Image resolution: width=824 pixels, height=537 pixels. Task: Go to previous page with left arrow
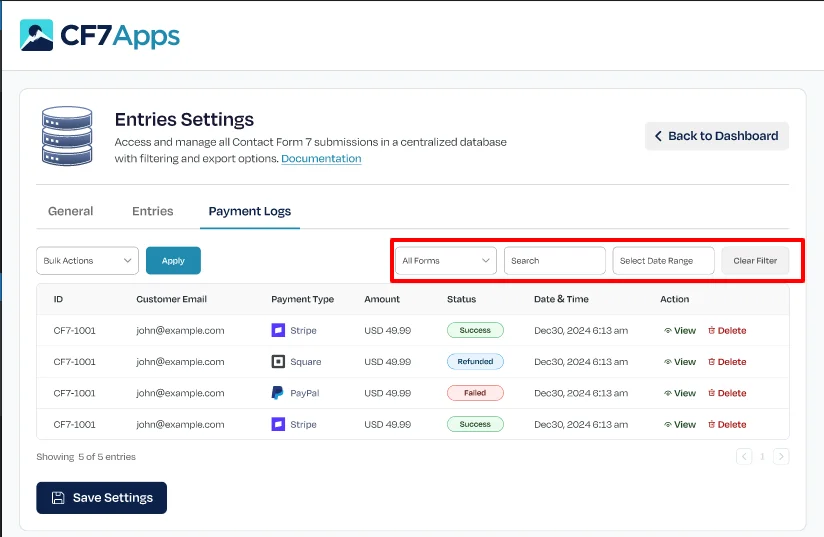click(744, 457)
